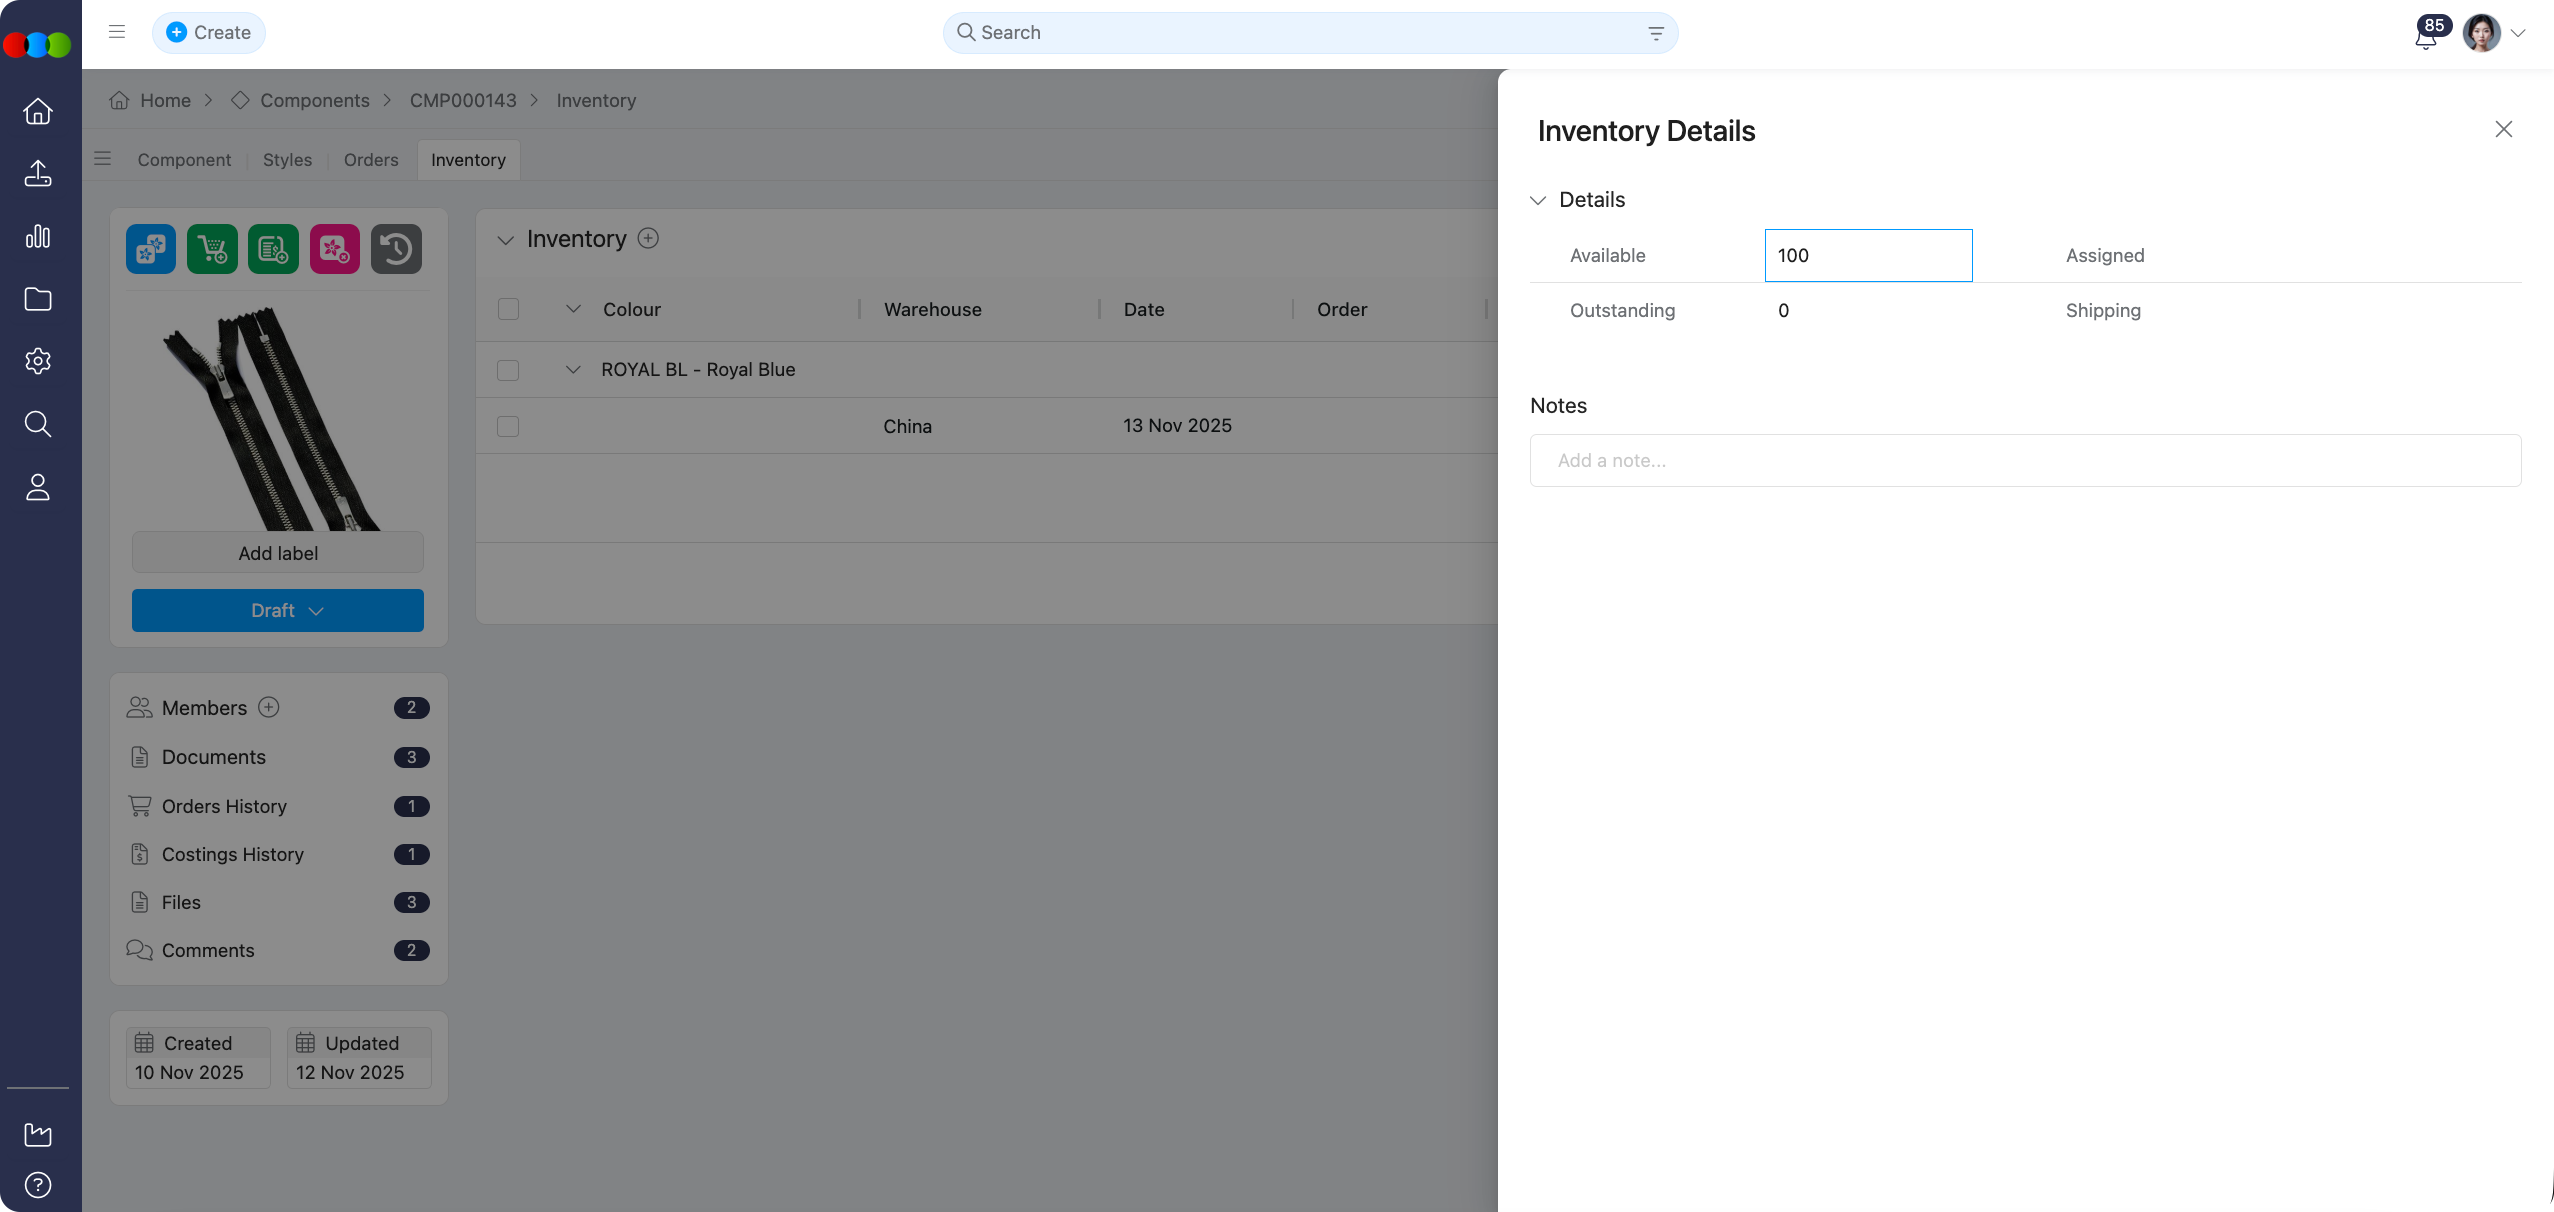
Task: Collapse the Details section
Action: 1539,199
